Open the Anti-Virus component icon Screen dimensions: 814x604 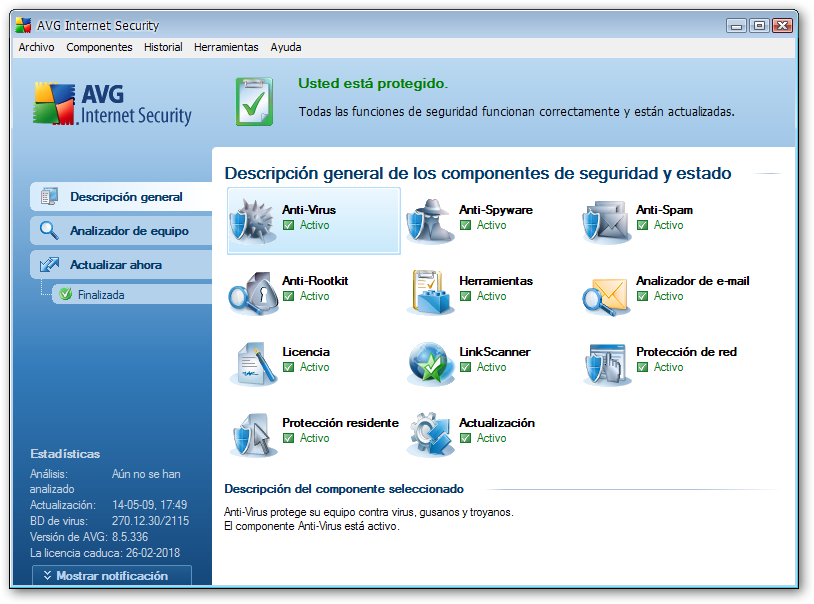pos(253,220)
